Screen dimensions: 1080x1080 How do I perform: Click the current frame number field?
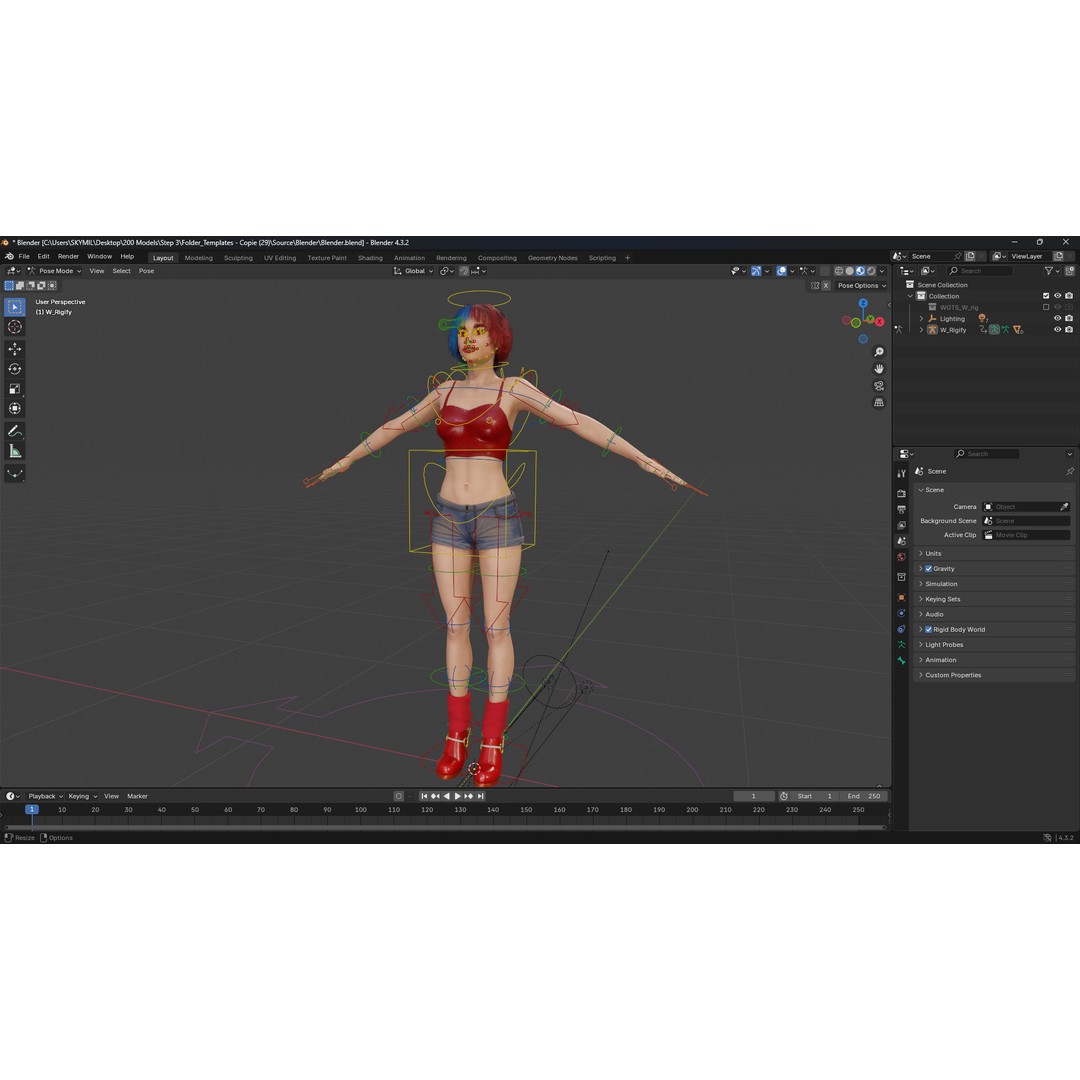(x=754, y=796)
